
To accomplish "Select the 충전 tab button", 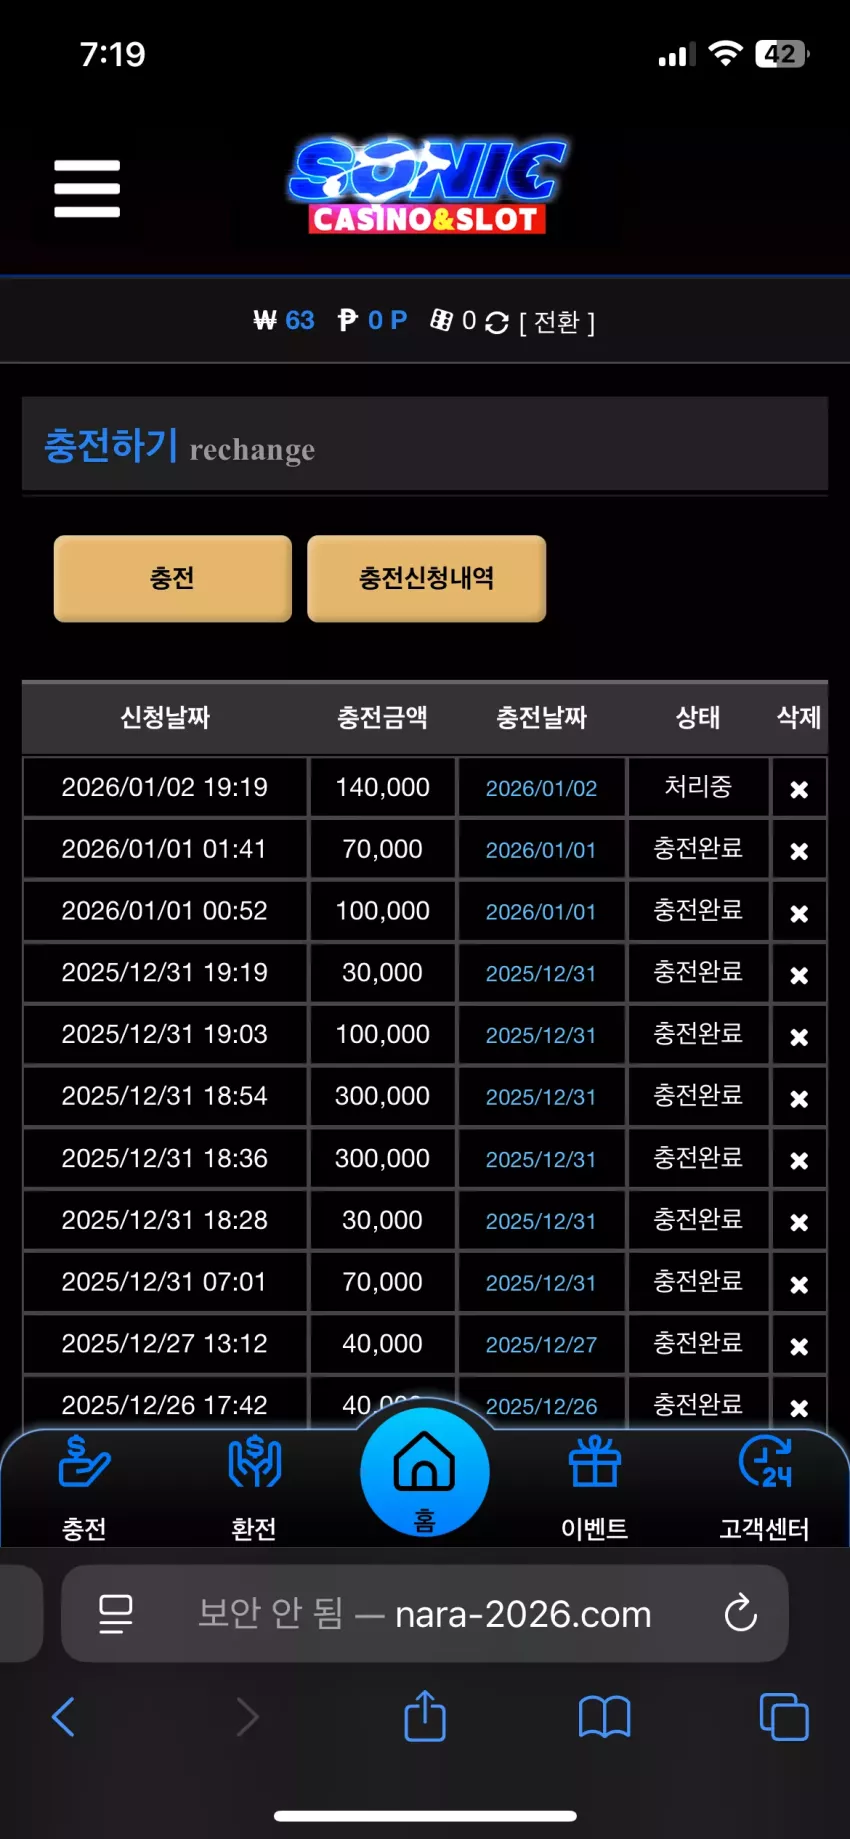I will pos(173,578).
